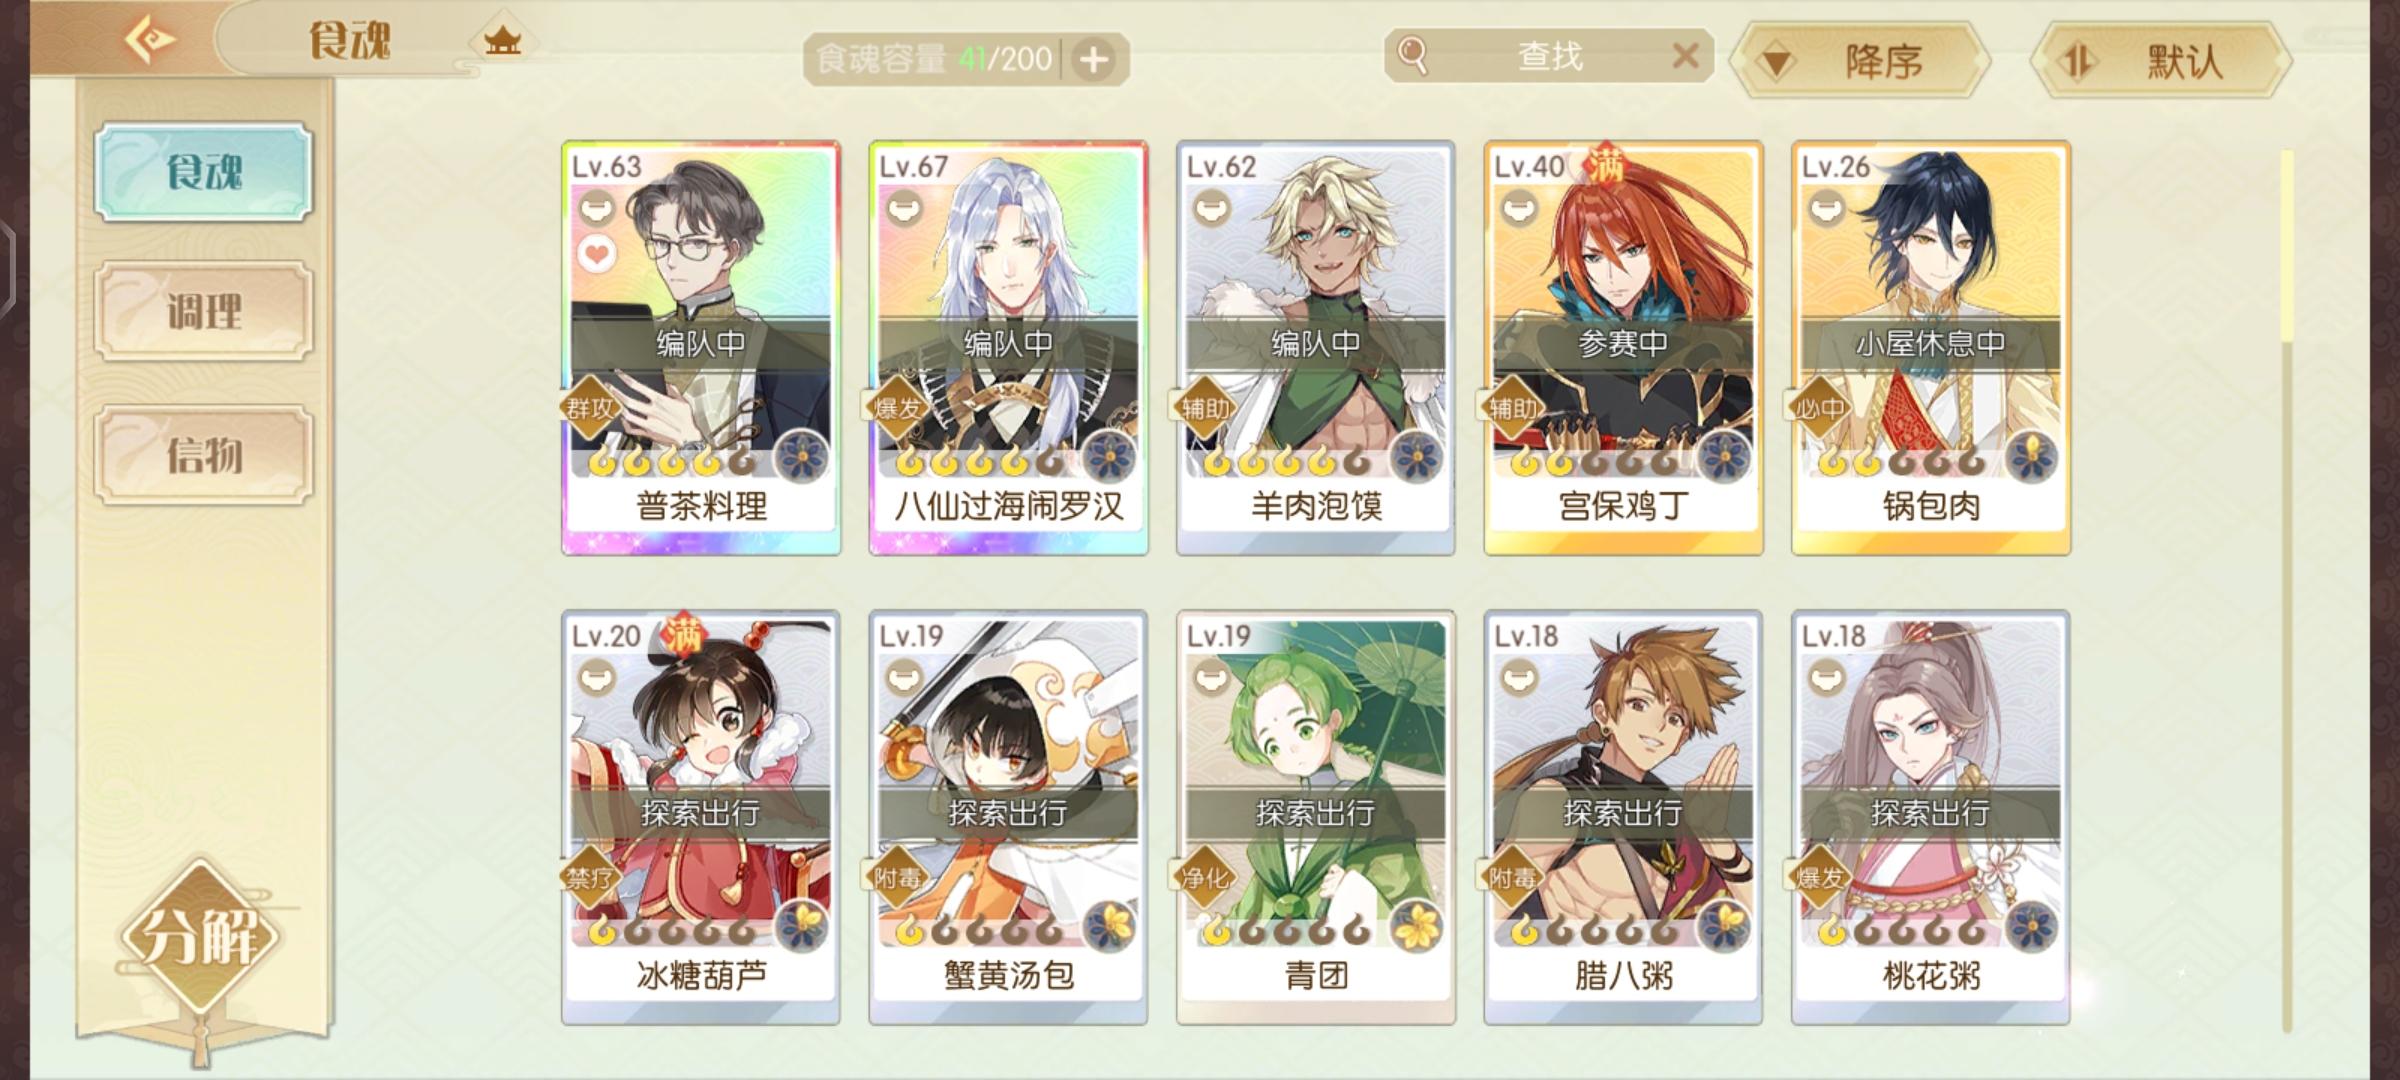Click the magnifier search icon
Image resolution: width=2400 pixels, height=1080 pixels.
[x=1412, y=55]
